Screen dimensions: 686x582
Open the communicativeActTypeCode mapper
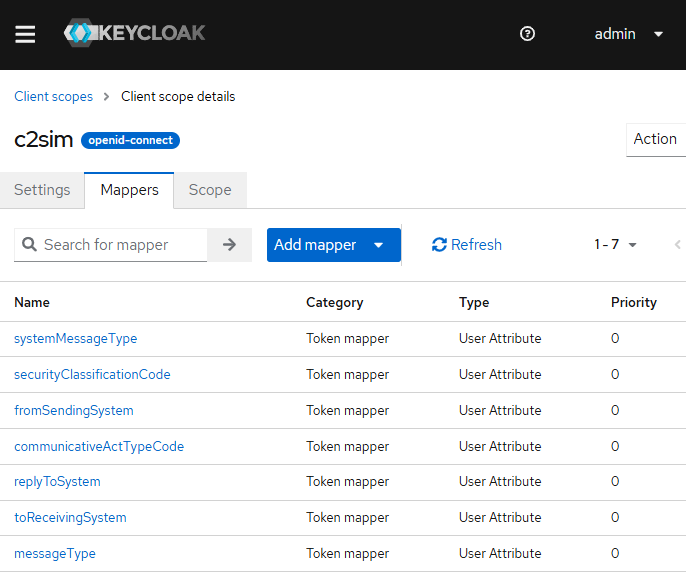click(99, 447)
